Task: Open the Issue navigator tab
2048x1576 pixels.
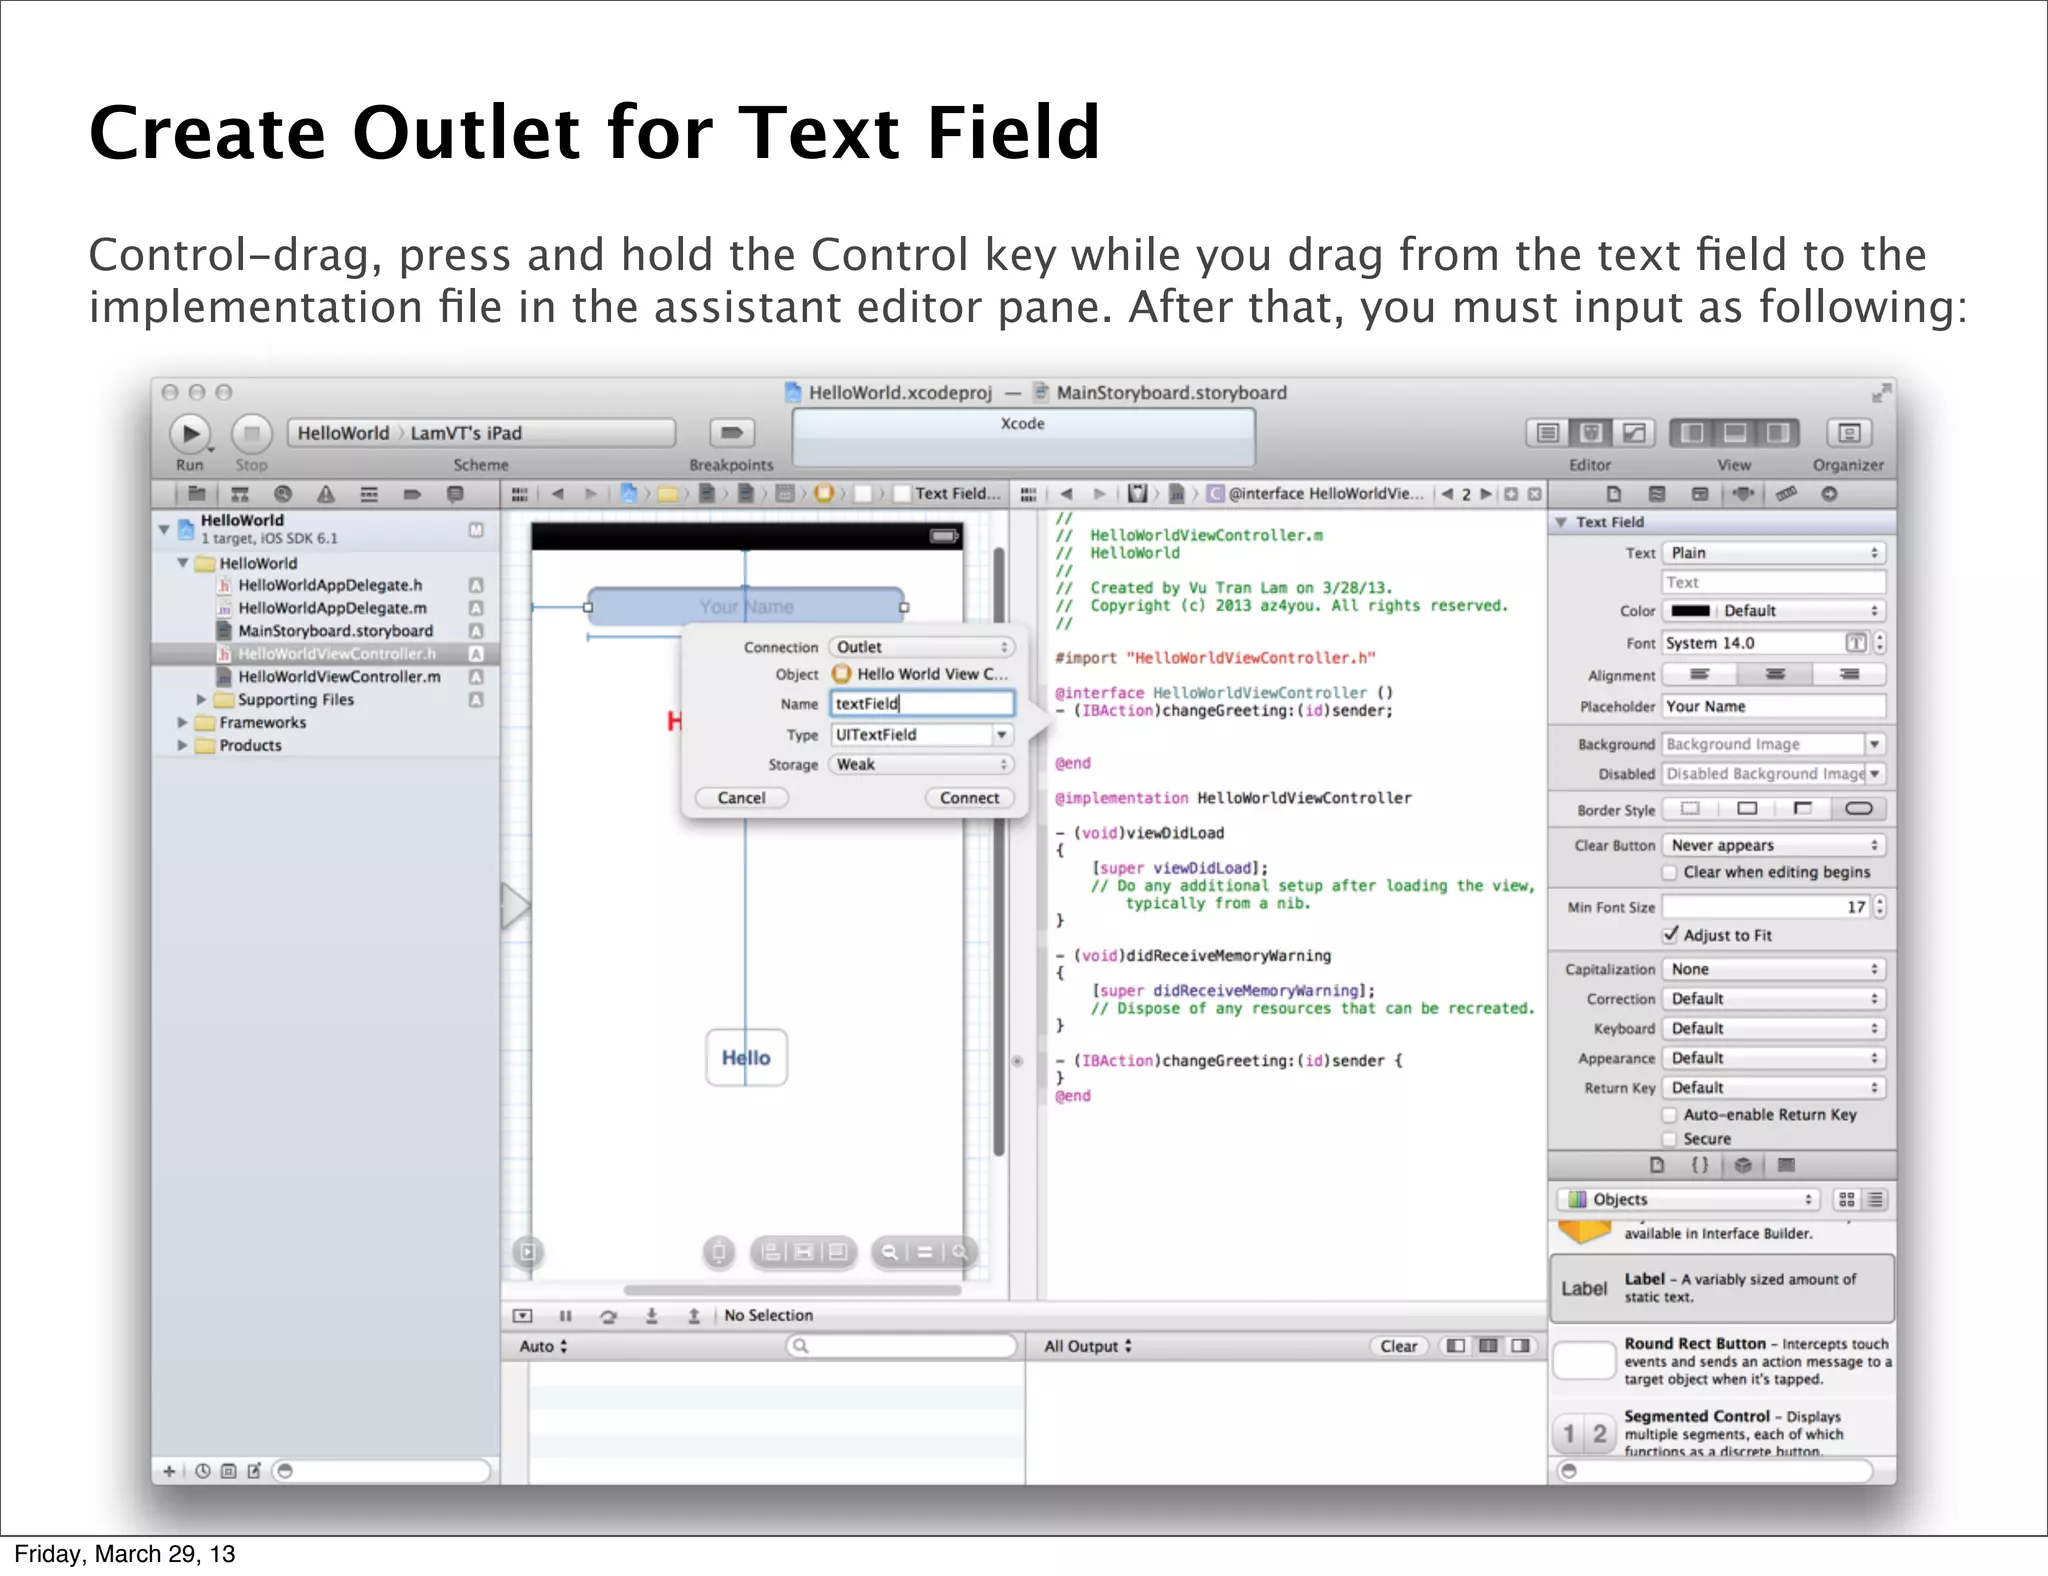Action: (326, 494)
